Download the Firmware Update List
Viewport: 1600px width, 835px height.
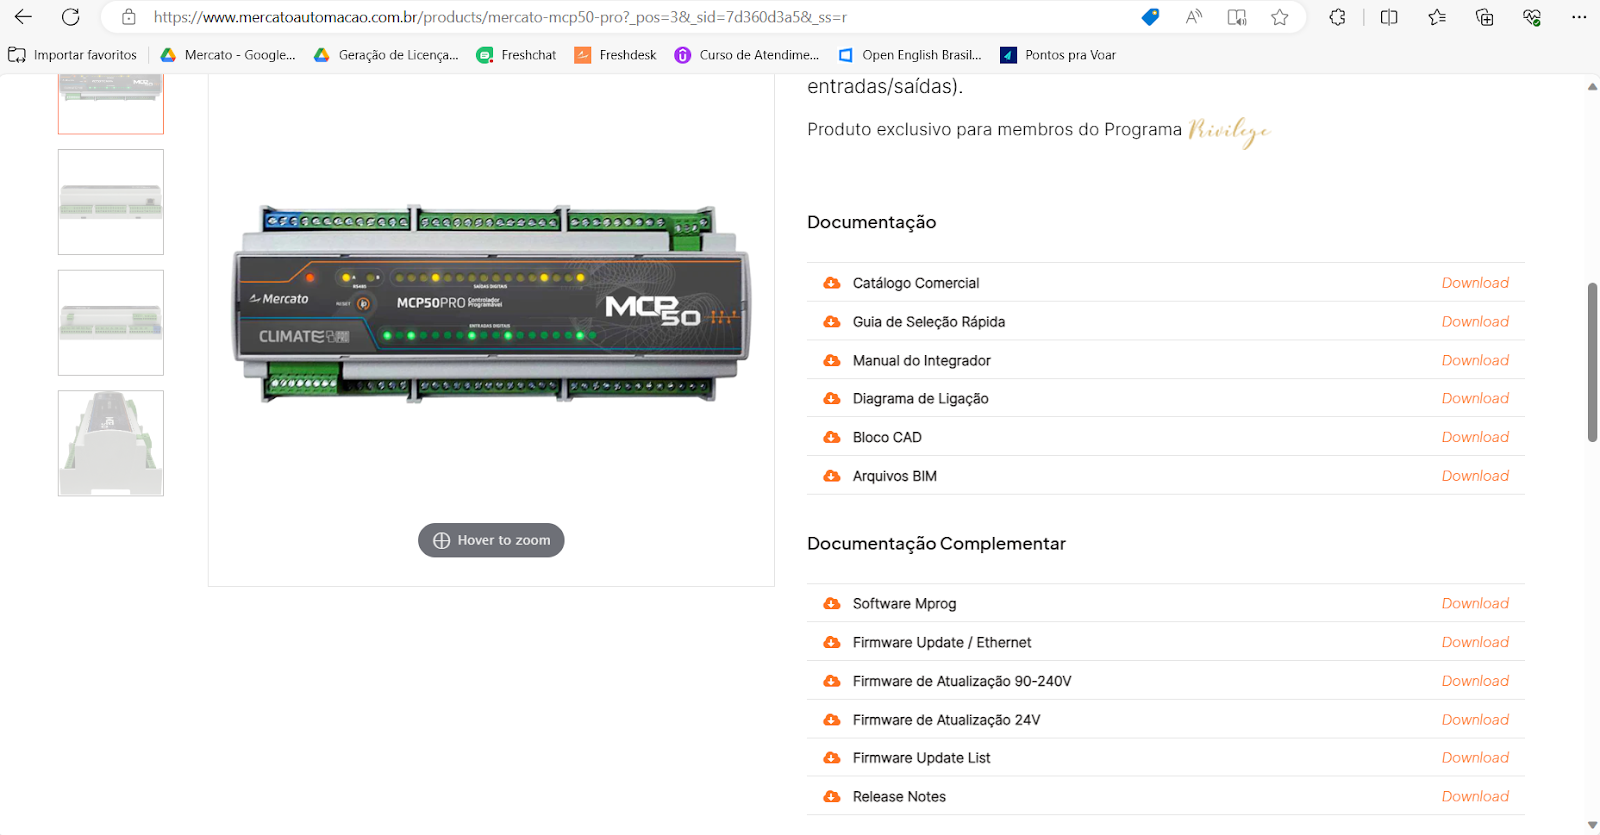pos(1475,757)
